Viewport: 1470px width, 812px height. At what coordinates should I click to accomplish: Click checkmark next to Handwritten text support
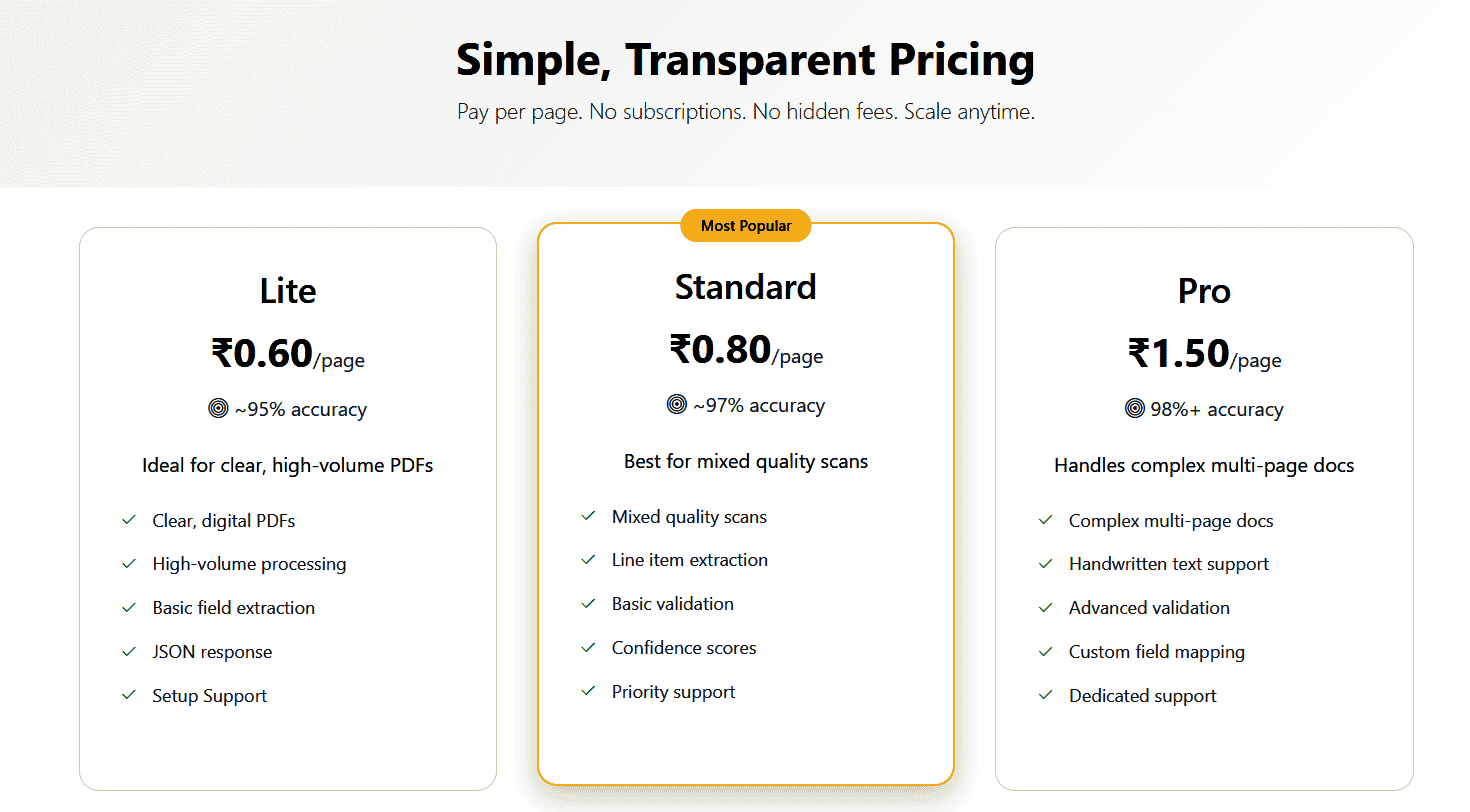[1046, 564]
